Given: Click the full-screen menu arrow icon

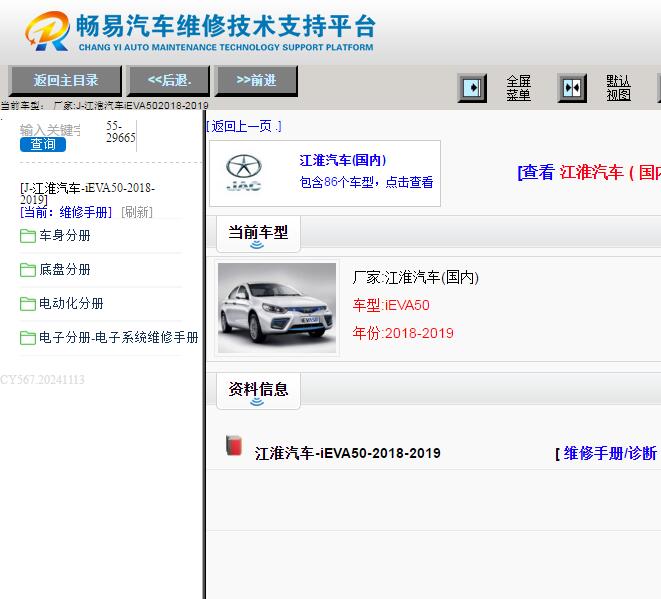Looking at the screenshot, I should pos(472,88).
